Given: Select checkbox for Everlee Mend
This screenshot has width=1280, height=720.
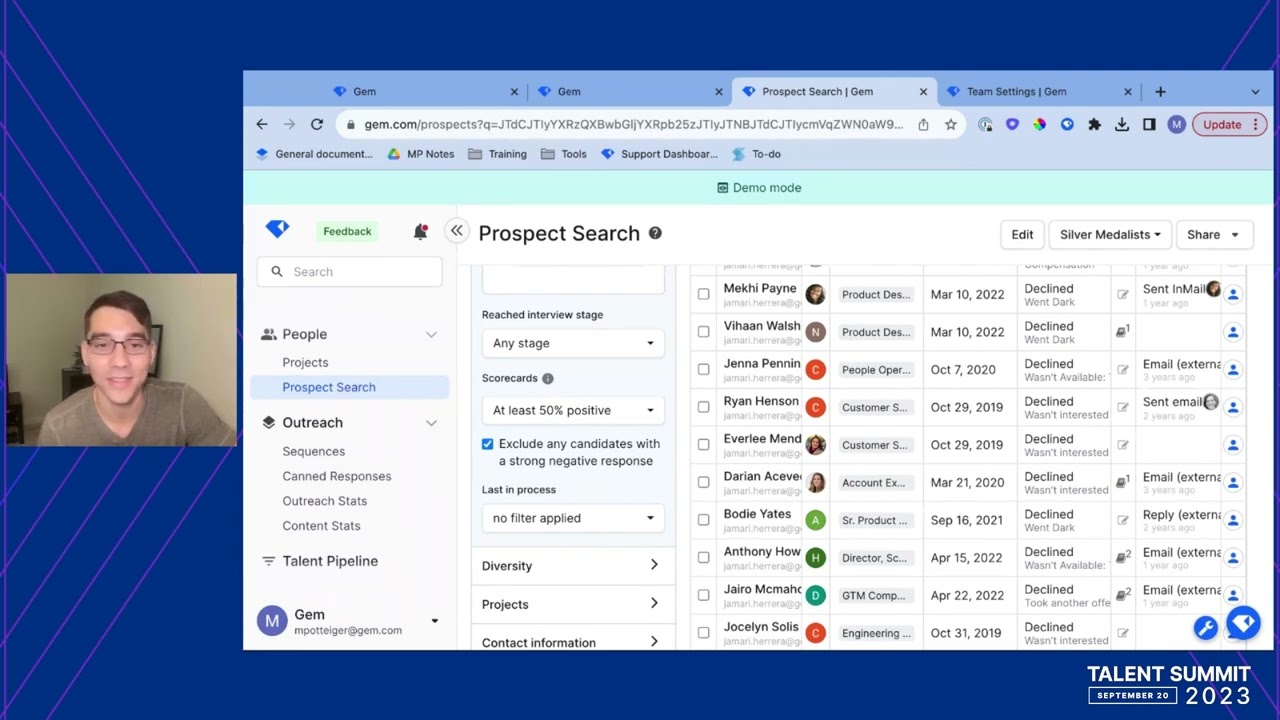Looking at the screenshot, I should pyautogui.click(x=703, y=445).
